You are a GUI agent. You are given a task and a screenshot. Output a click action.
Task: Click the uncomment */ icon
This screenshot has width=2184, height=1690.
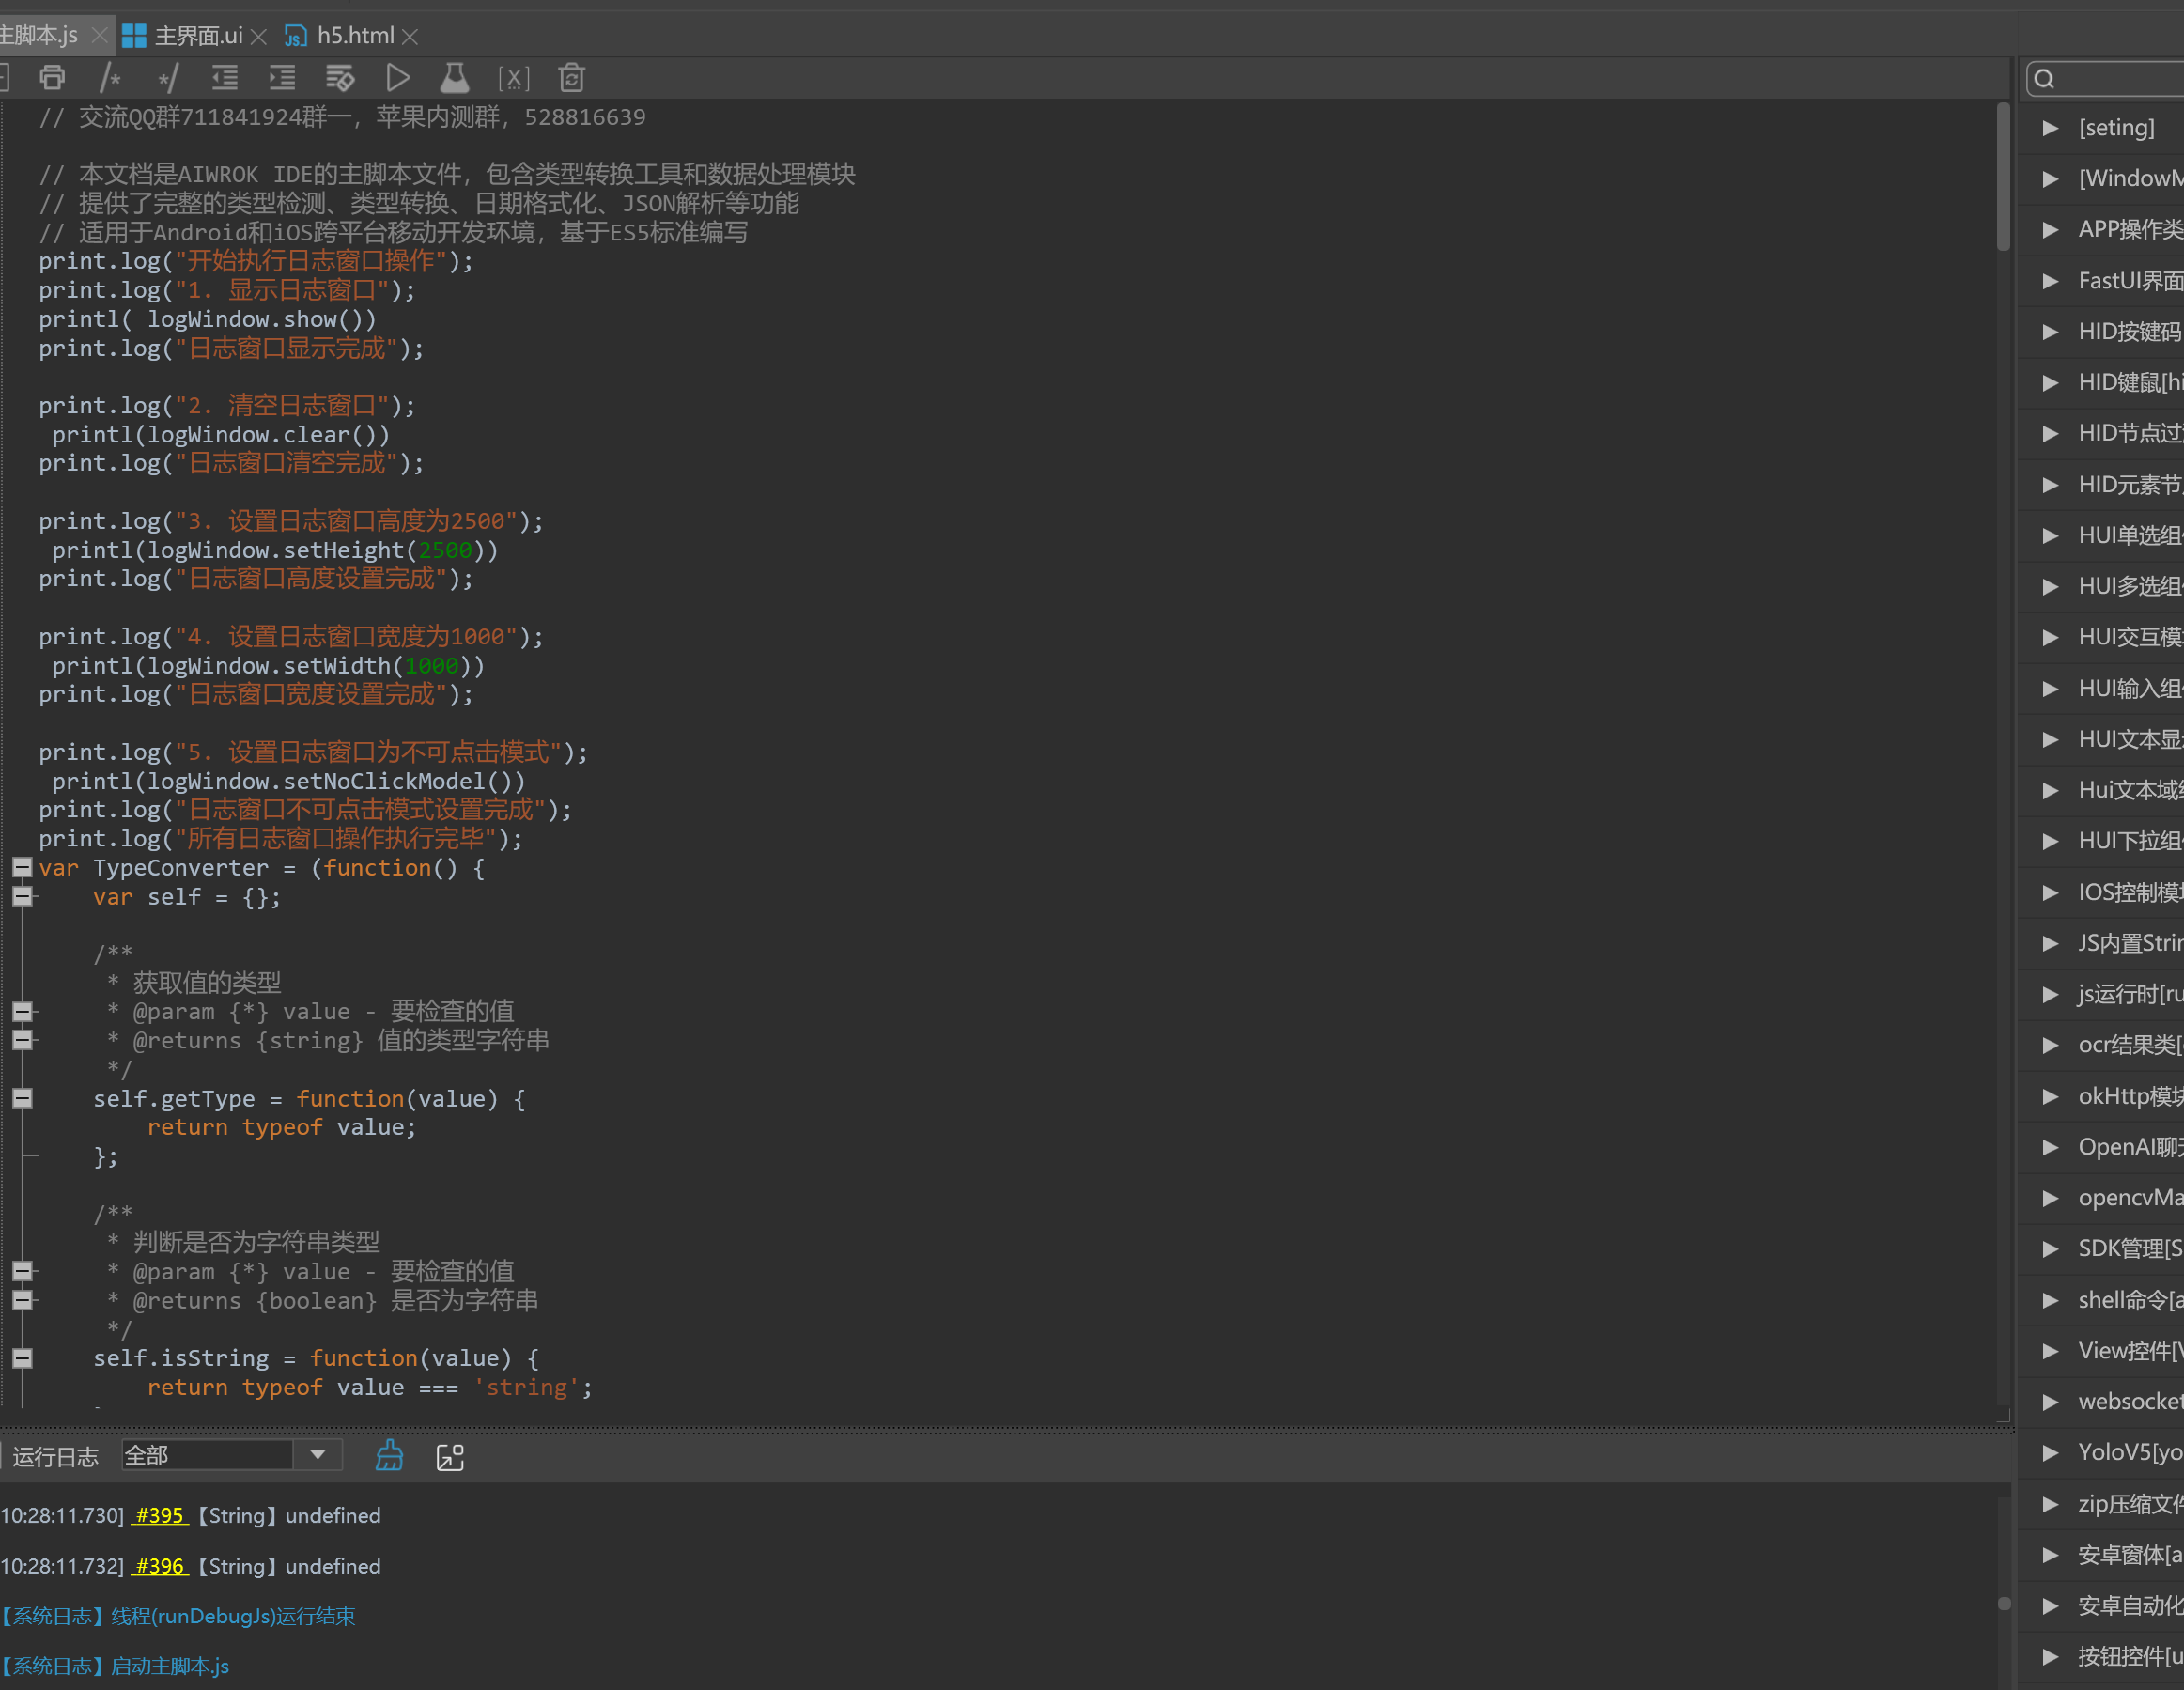click(x=167, y=77)
